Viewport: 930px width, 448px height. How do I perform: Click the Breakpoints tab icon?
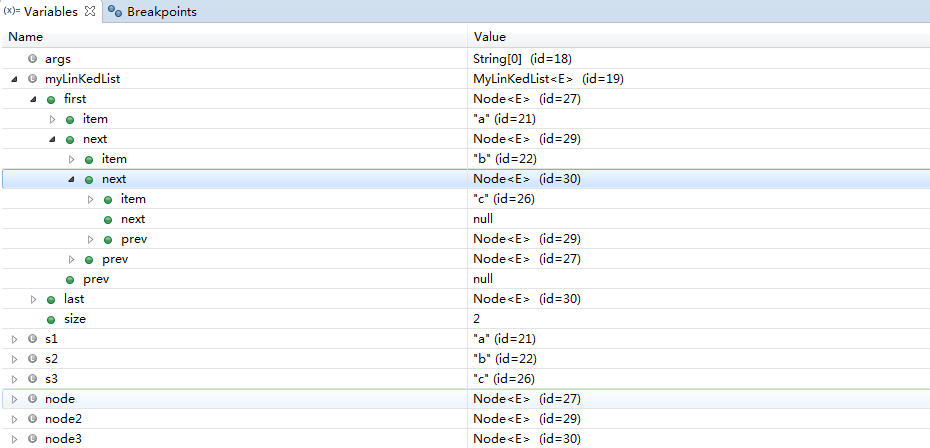pos(116,12)
